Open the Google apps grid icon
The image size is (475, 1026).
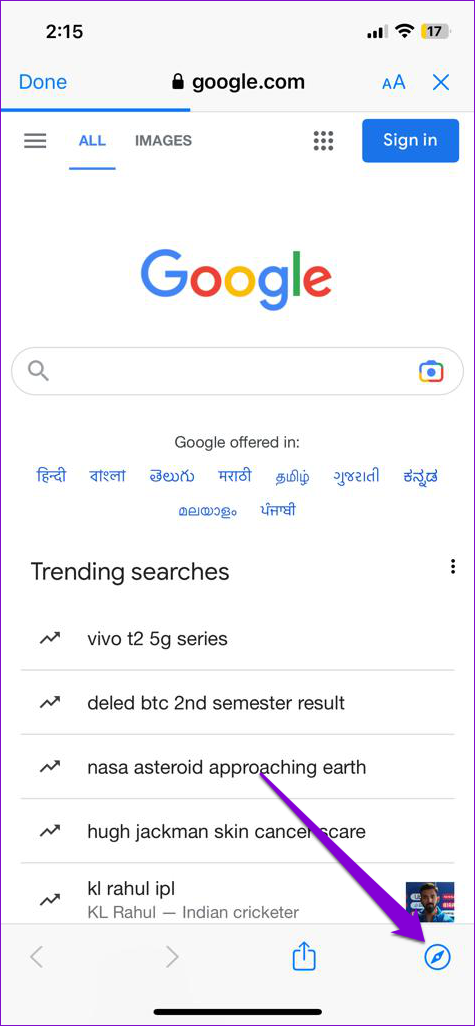[323, 140]
